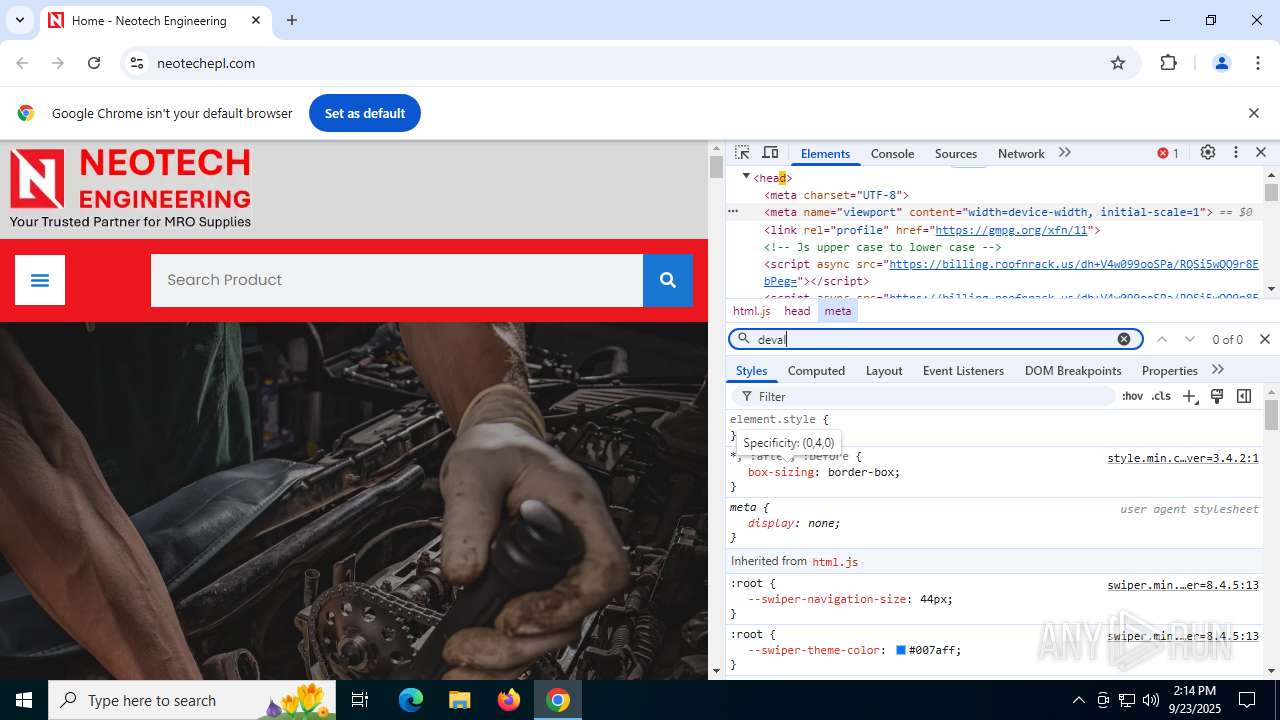The image size is (1280, 720).
Task: Toggle the :hov element state panel
Action: (1132, 396)
